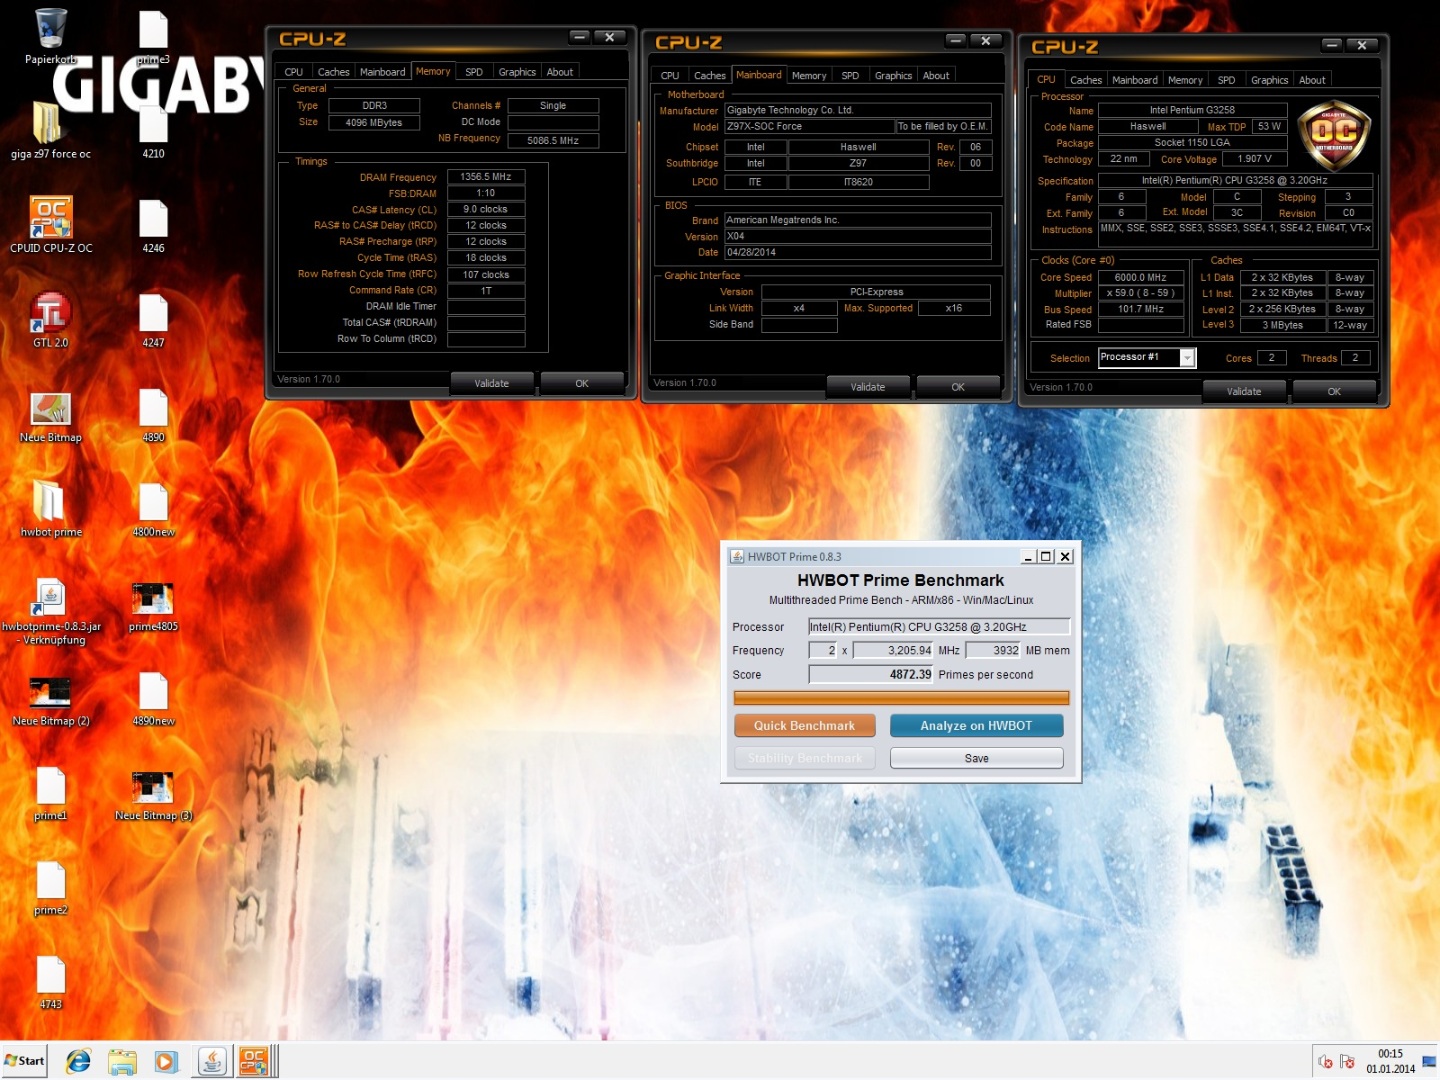Click Analyze on HWBOT button

[x=976, y=726]
